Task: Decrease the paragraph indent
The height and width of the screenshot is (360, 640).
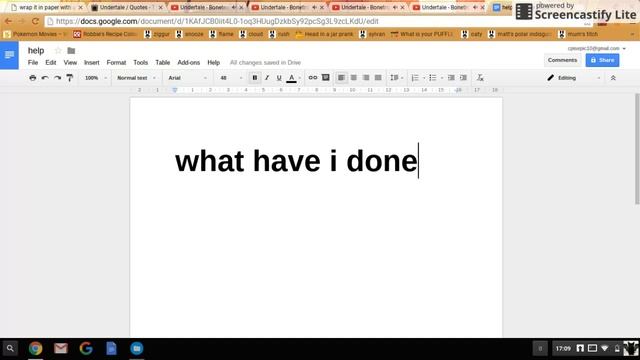Action: point(451,78)
